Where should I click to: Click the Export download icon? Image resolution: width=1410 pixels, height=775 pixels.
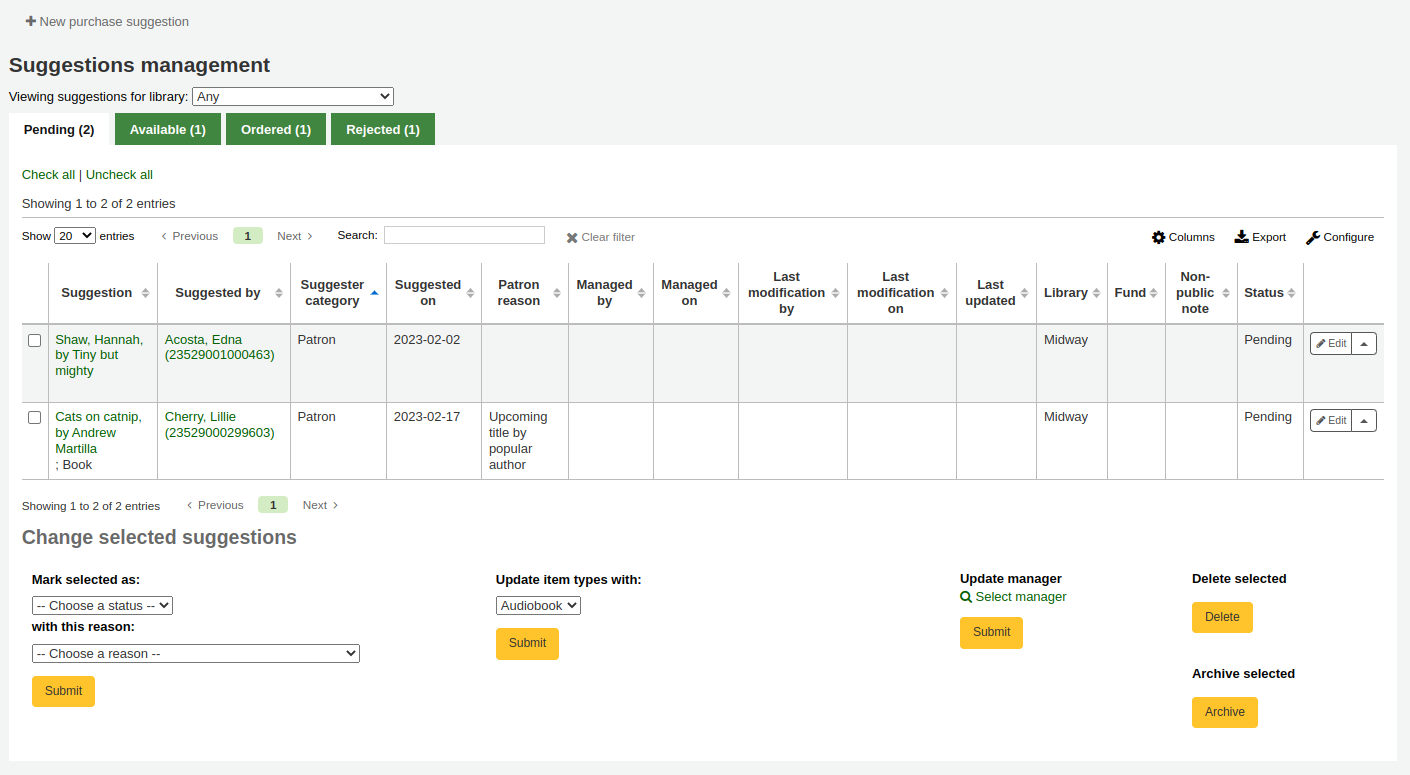(1241, 236)
